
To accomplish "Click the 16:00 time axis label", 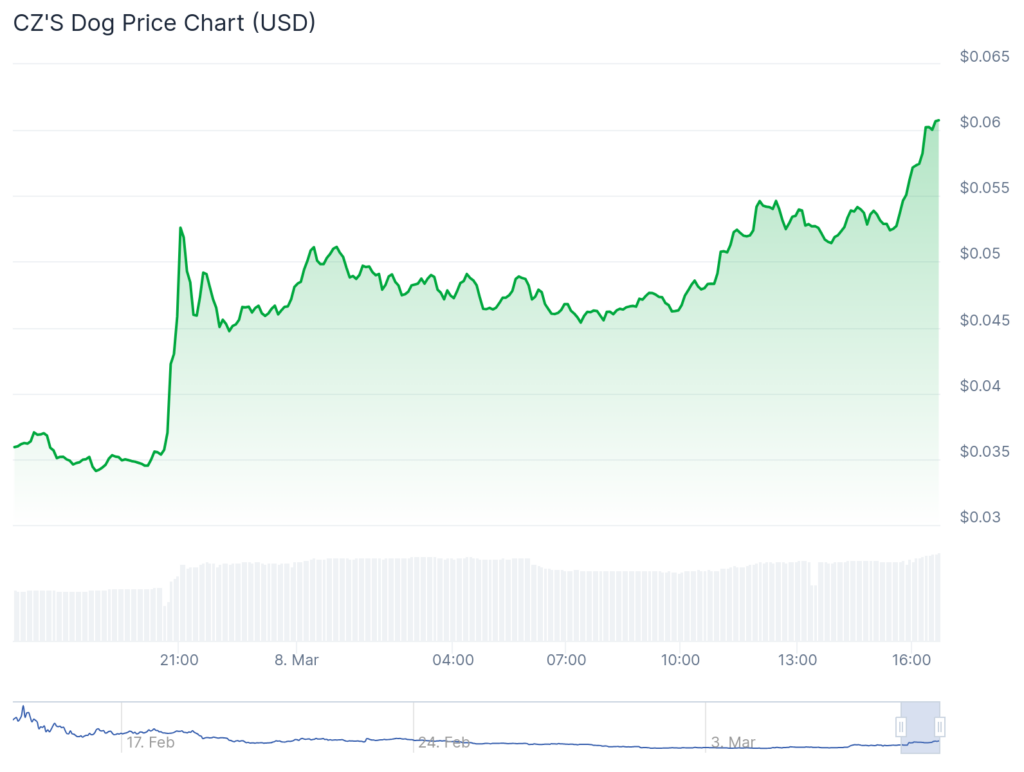I will coord(912,660).
